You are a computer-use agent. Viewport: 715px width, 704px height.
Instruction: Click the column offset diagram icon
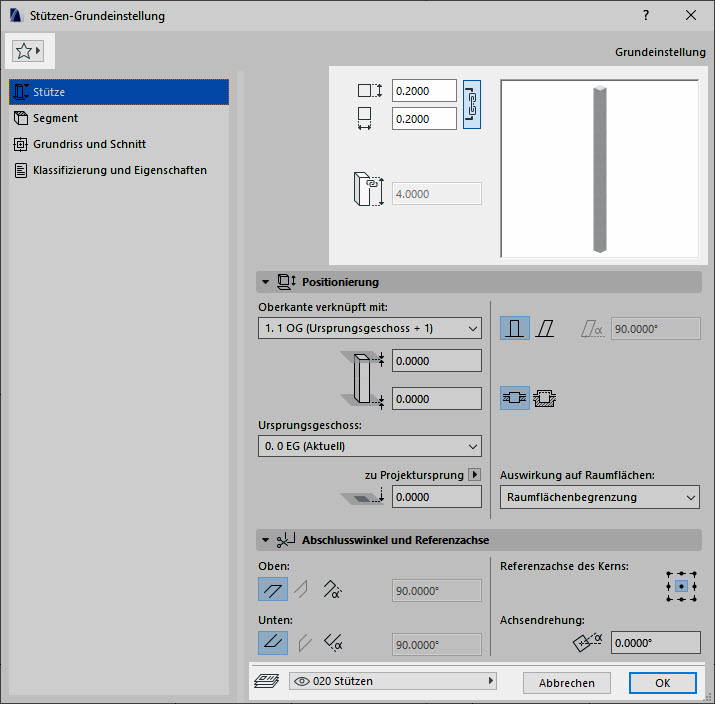tap(363, 380)
